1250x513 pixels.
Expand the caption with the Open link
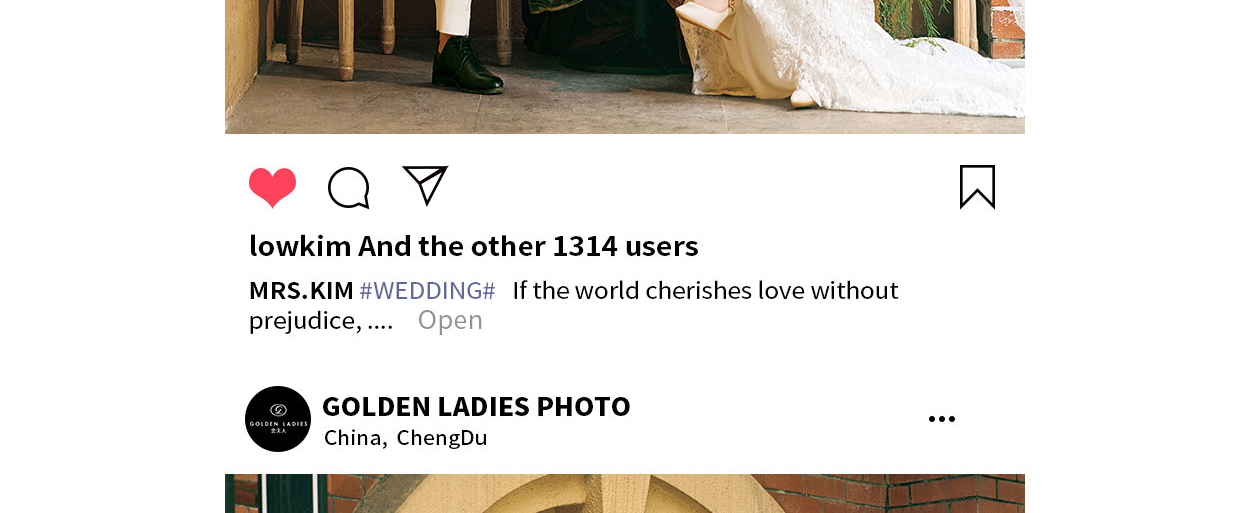click(x=450, y=320)
